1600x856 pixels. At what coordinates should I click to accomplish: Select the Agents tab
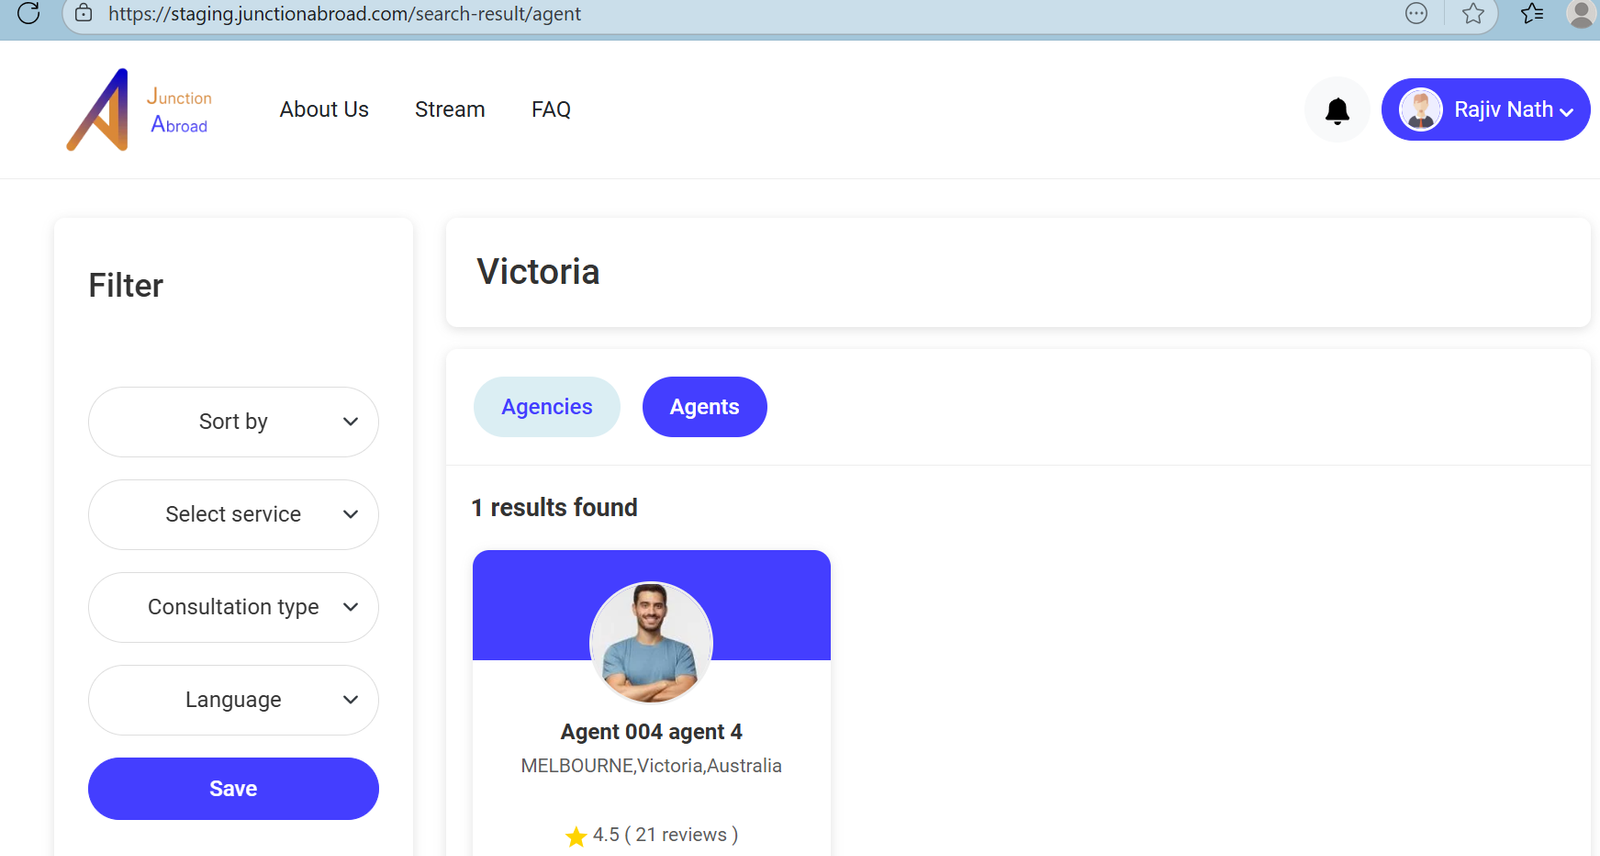tap(704, 407)
